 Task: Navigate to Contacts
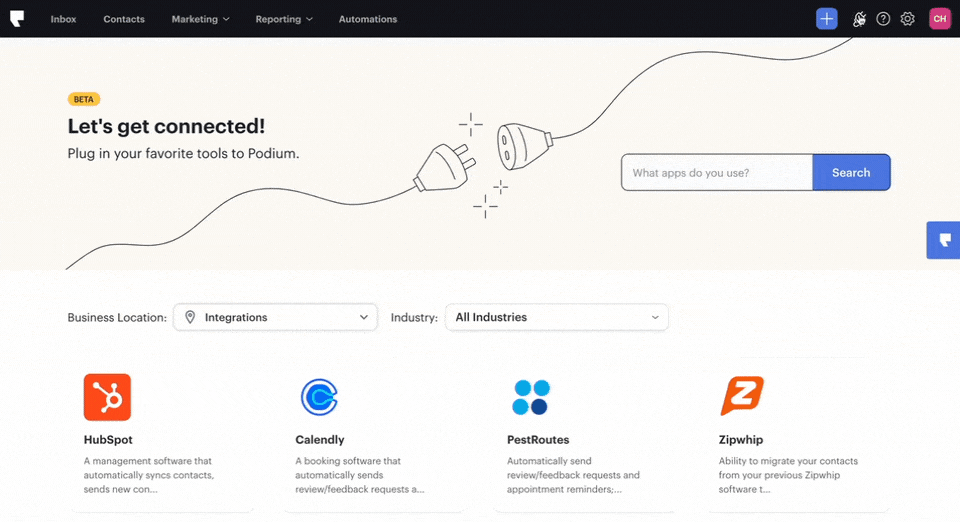pyautogui.click(x=124, y=19)
